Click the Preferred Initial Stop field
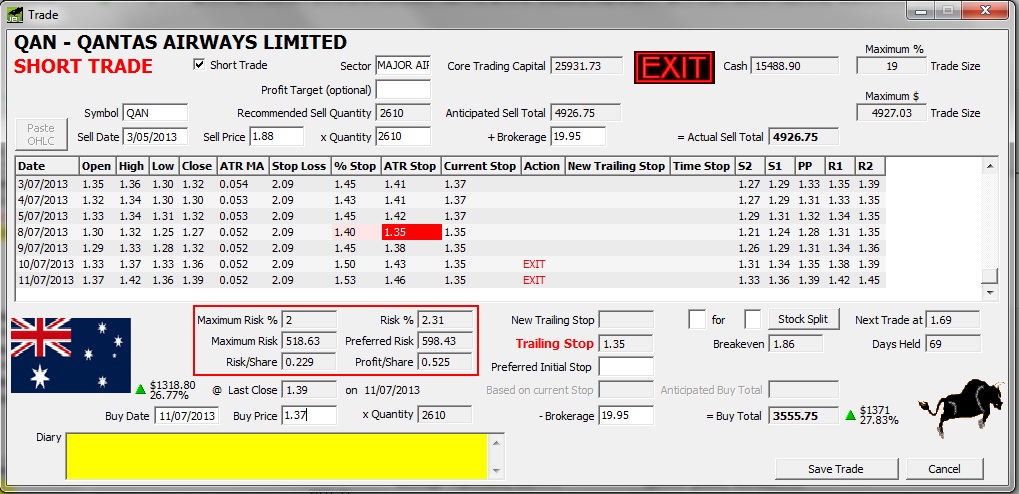The image size is (1019, 494). [x=626, y=367]
